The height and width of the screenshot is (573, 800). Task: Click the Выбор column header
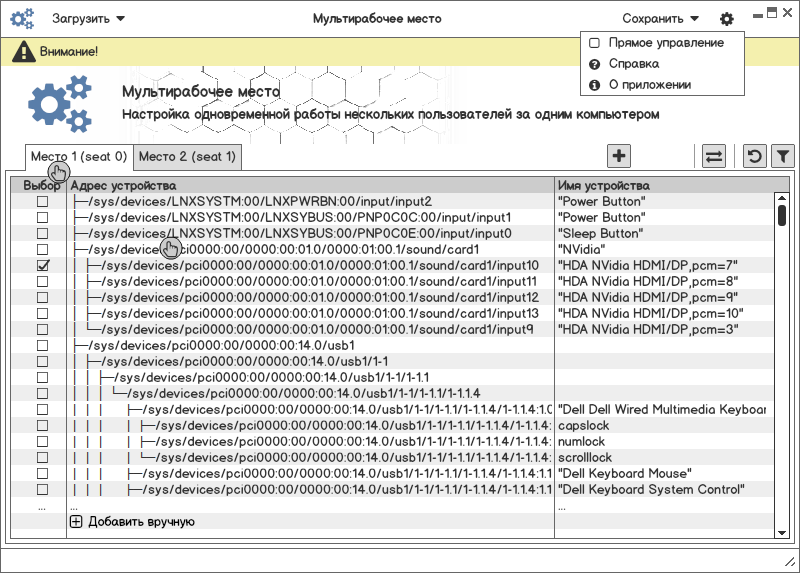coord(41,186)
